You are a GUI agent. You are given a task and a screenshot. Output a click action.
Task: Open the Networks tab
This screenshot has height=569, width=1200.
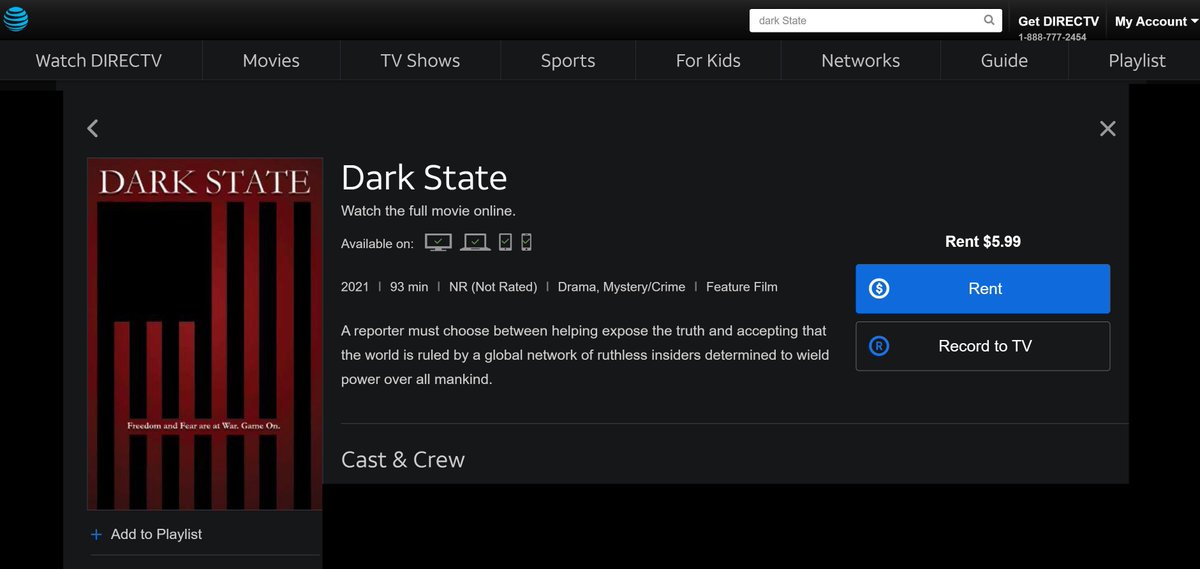pyautogui.click(x=860, y=60)
